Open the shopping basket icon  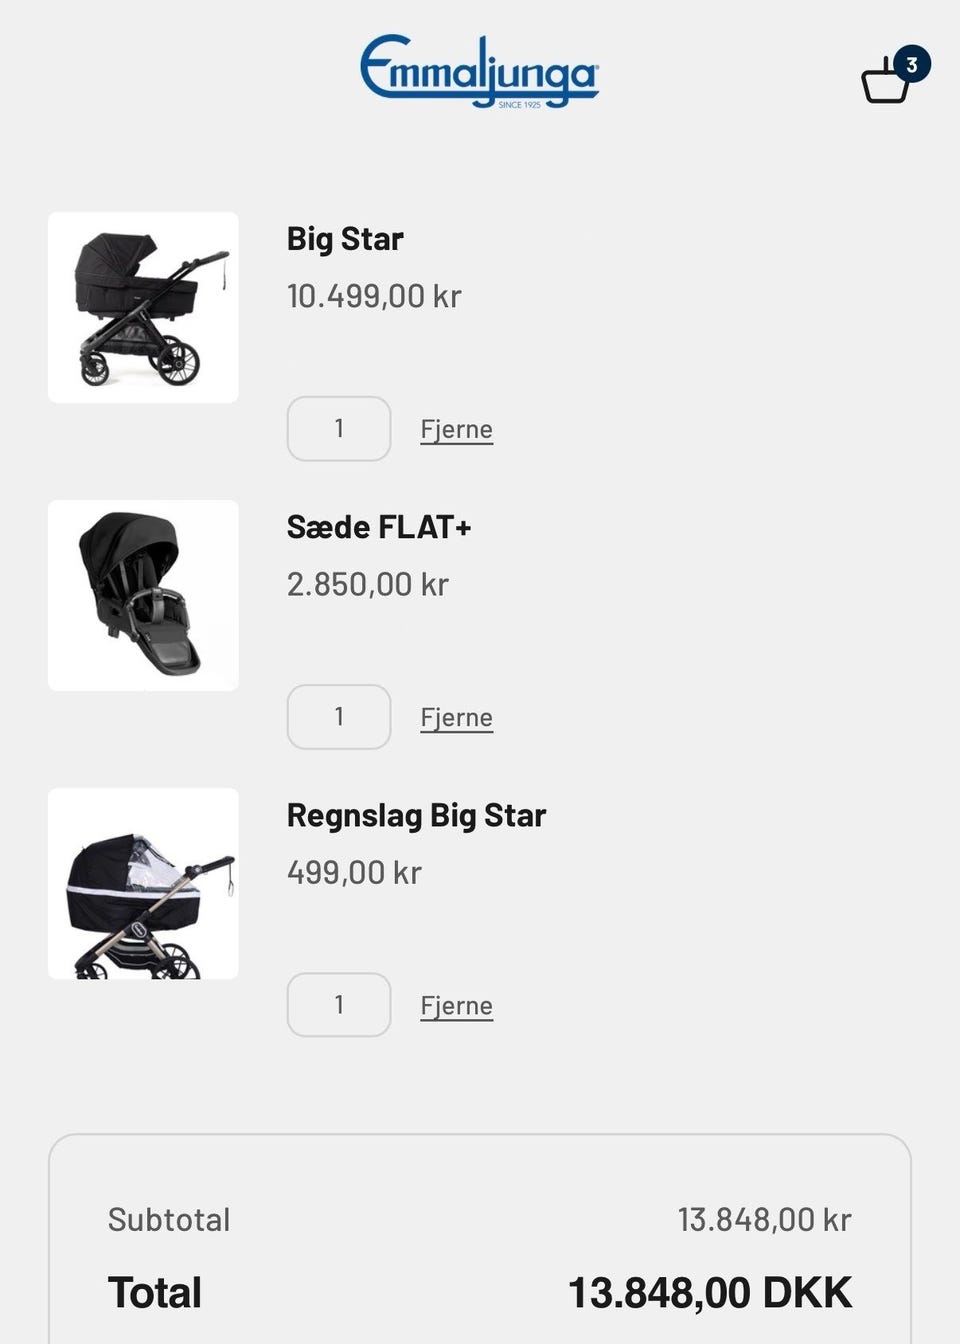[x=886, y=81]
